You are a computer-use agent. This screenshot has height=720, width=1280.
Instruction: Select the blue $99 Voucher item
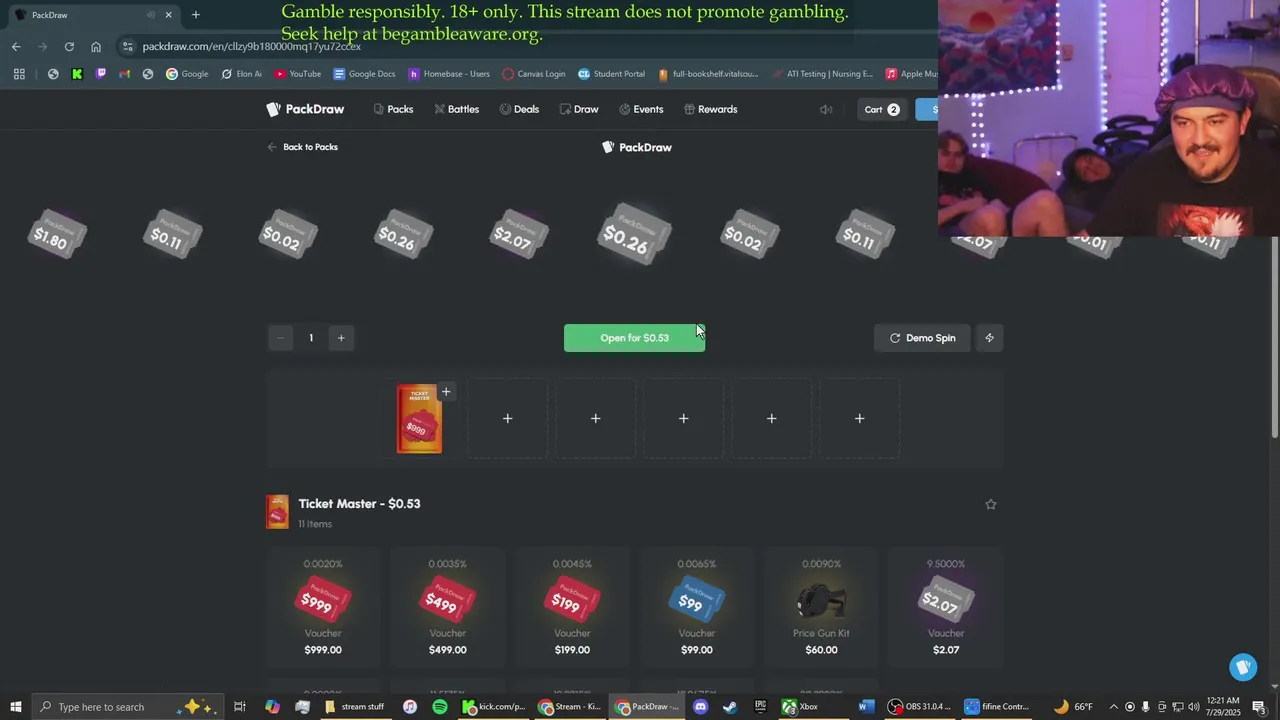click(x=697, y=607)
